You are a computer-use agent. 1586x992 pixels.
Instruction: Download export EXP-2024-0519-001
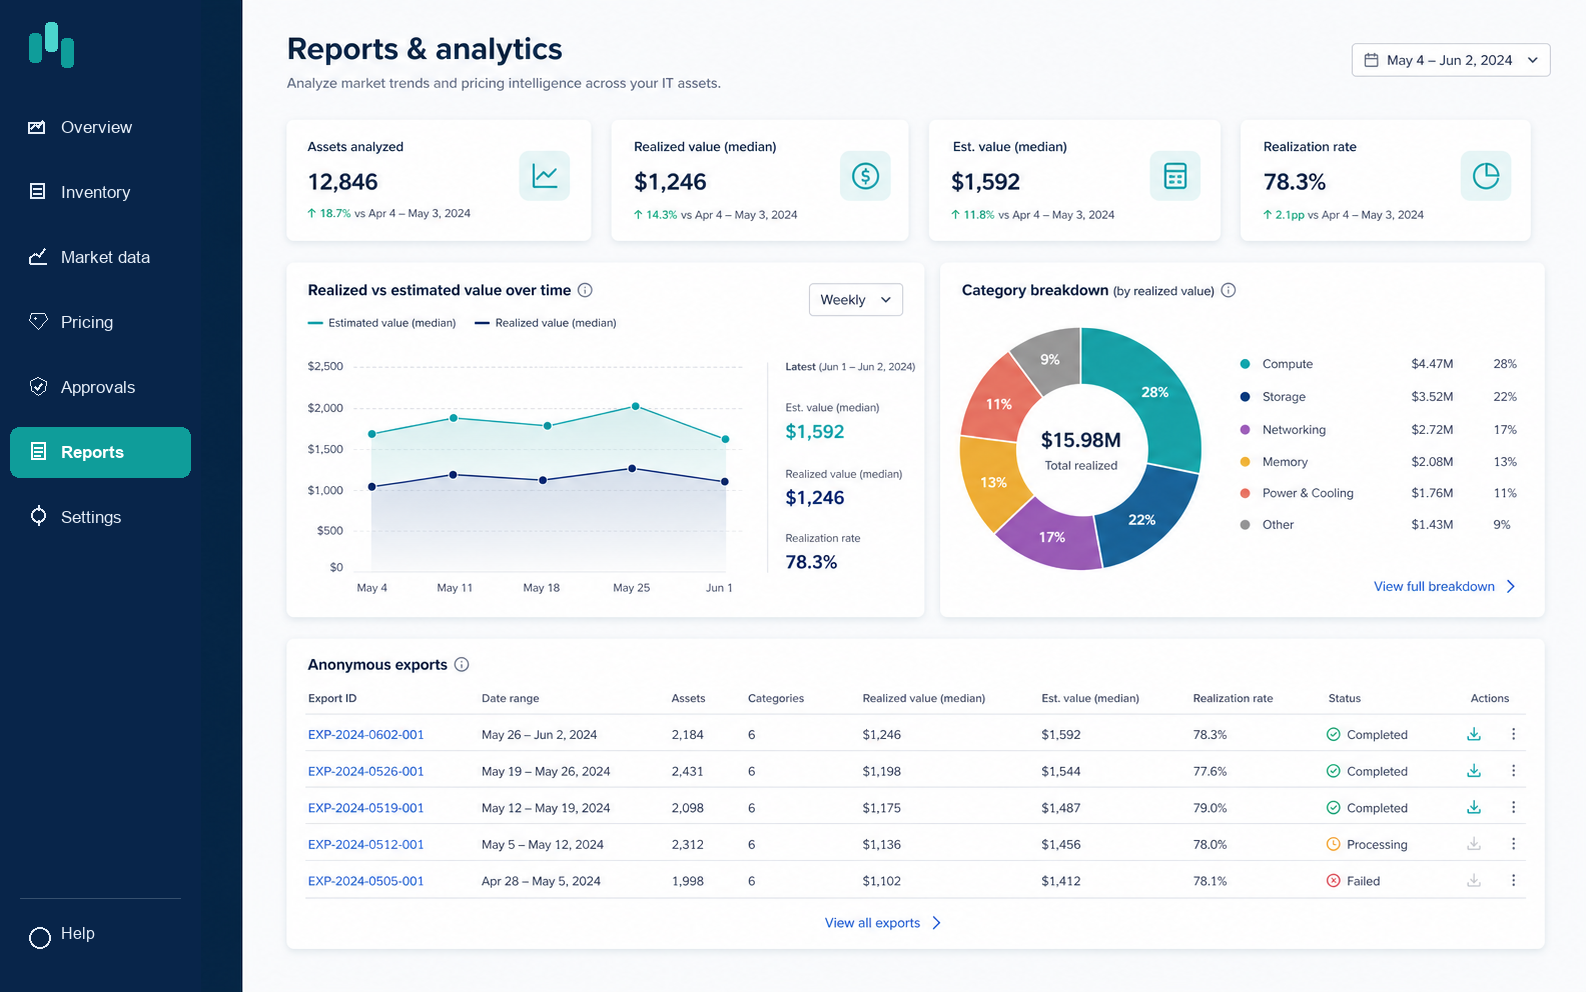1473,807
